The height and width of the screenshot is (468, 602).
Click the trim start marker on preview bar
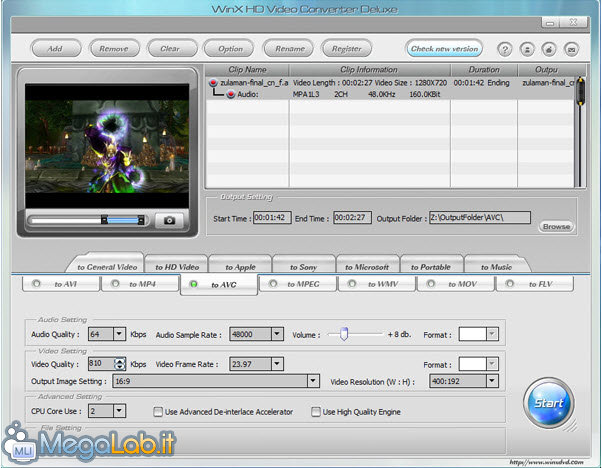[x=104, y=220]
